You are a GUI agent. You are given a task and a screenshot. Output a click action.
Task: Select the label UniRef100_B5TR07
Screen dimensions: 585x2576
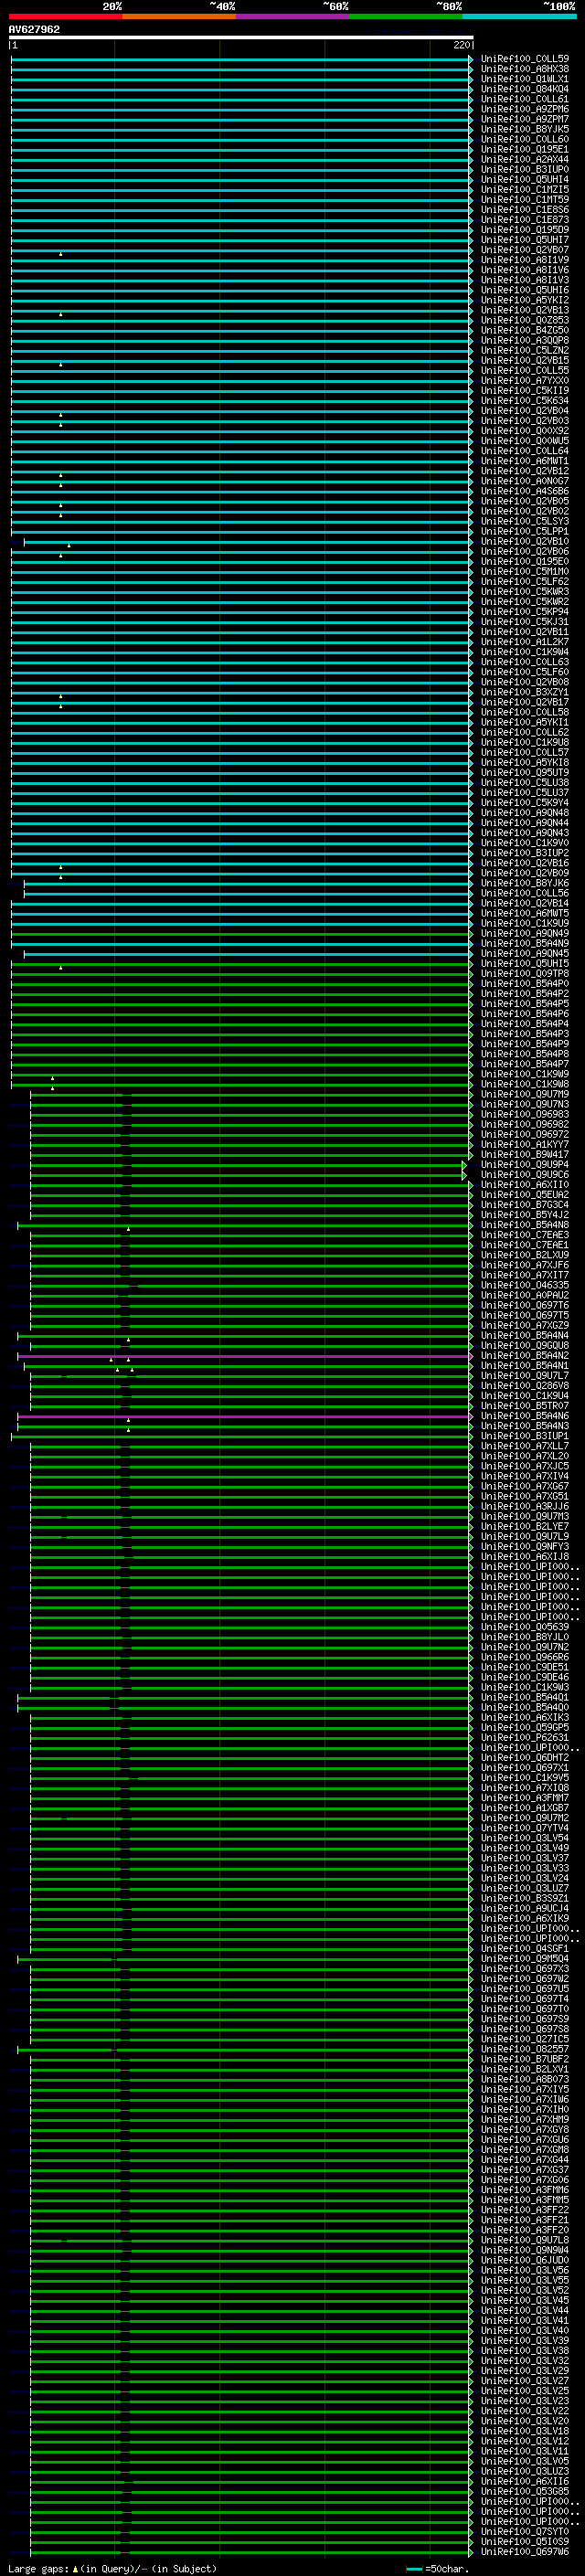(x=525, y=1406)
